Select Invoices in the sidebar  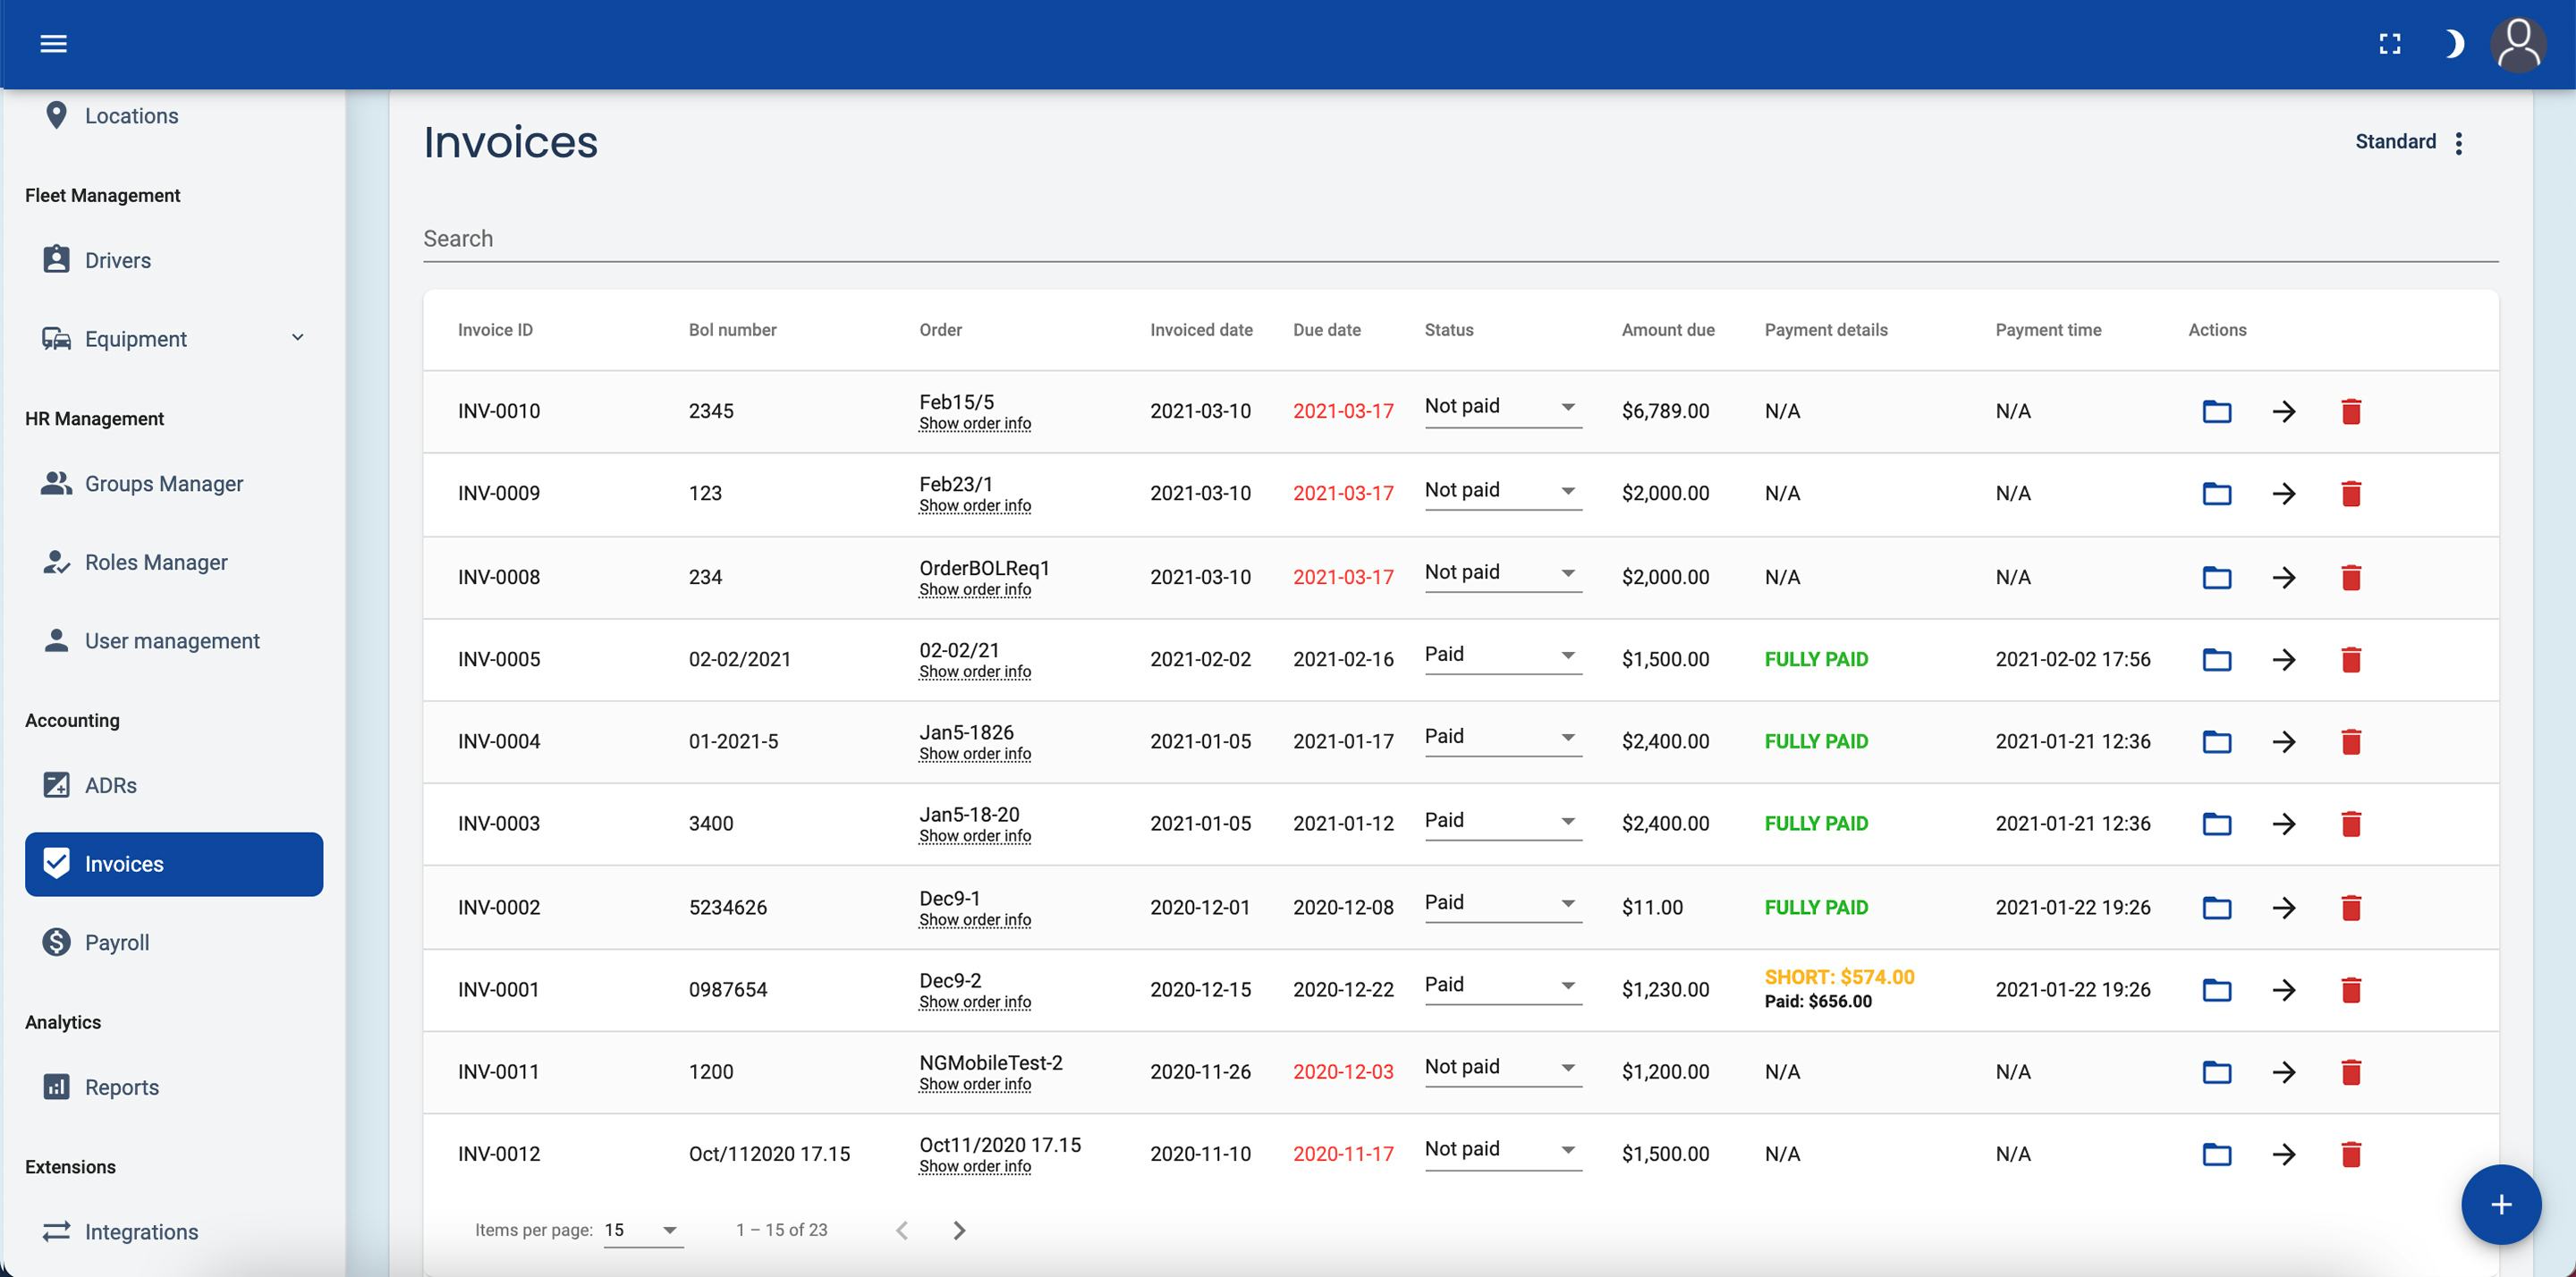pyautogui.click(x=124, y=863)
